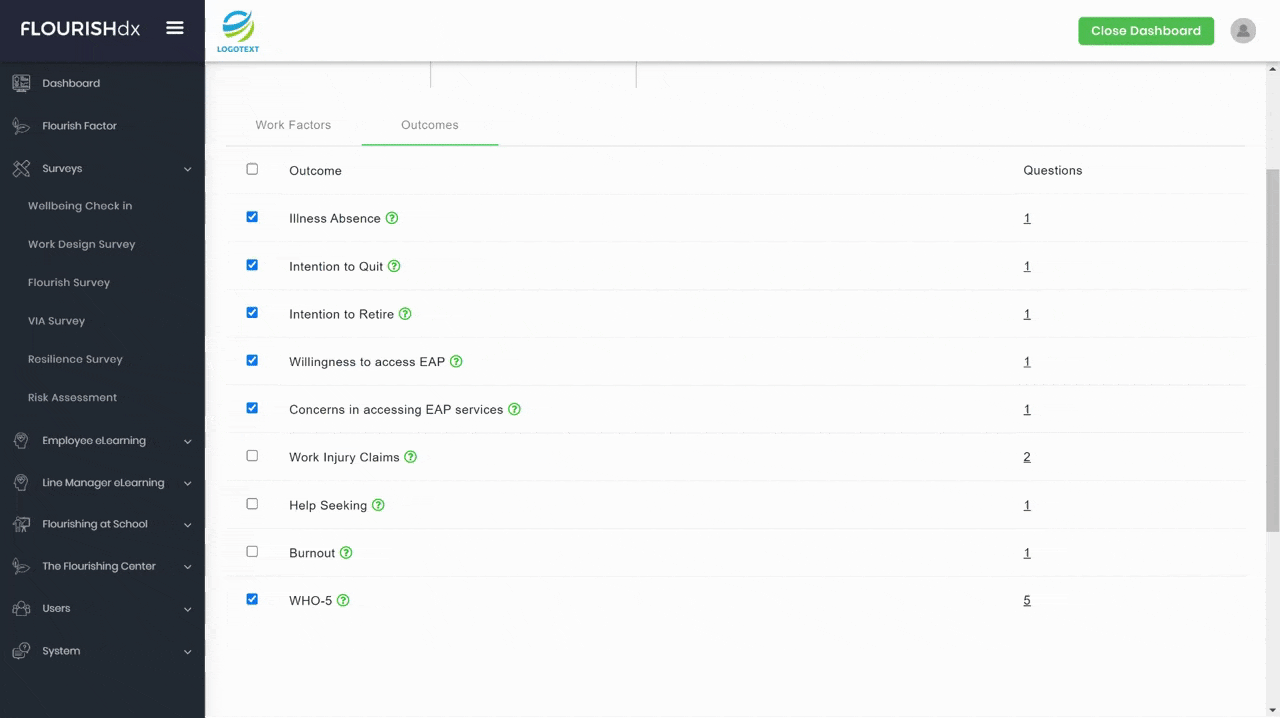This screenshot has width=1280, height=718.
Task: Open the Wellbeing Check in menu item
Action: point(80,206)
